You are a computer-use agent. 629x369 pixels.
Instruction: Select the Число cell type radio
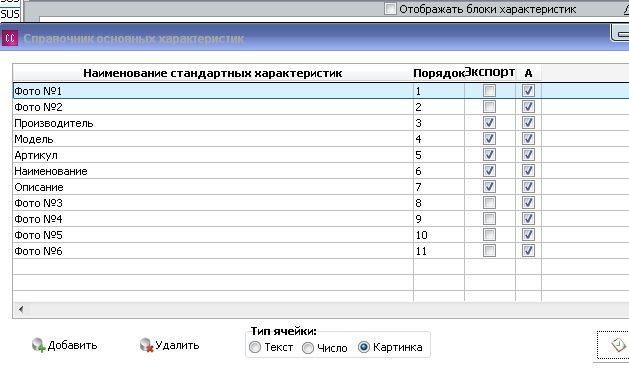pyautogui.click(x=308, y=348)
